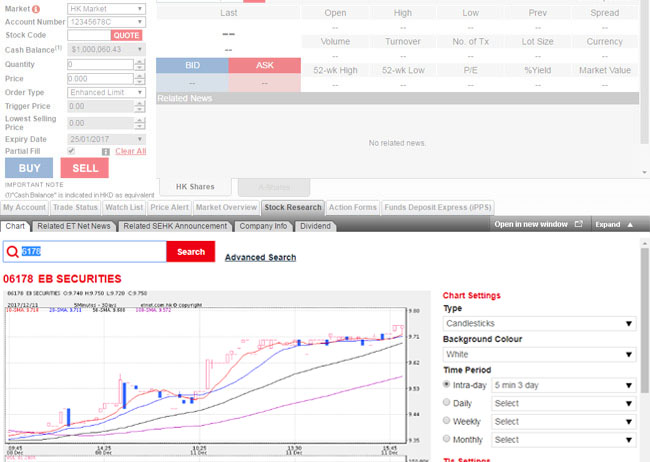Open the Weekly period Select dropdown
The height and width of the screenshot is (462, 650).
[x=564, y=422]
